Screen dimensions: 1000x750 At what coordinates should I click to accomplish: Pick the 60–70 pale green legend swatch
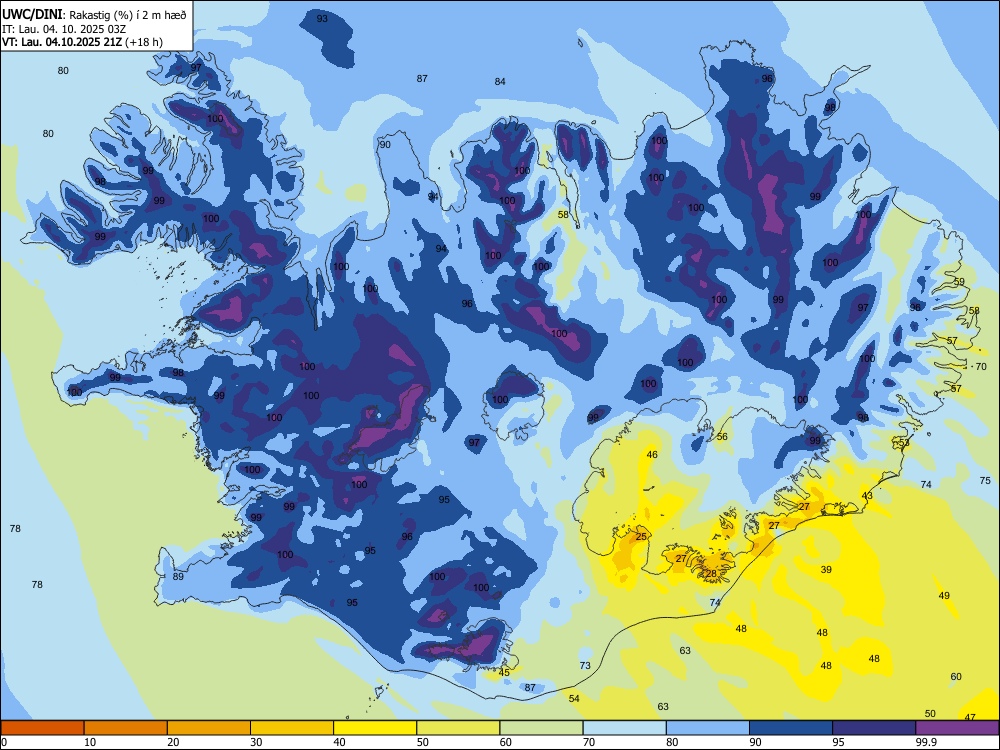click(541, 728)
